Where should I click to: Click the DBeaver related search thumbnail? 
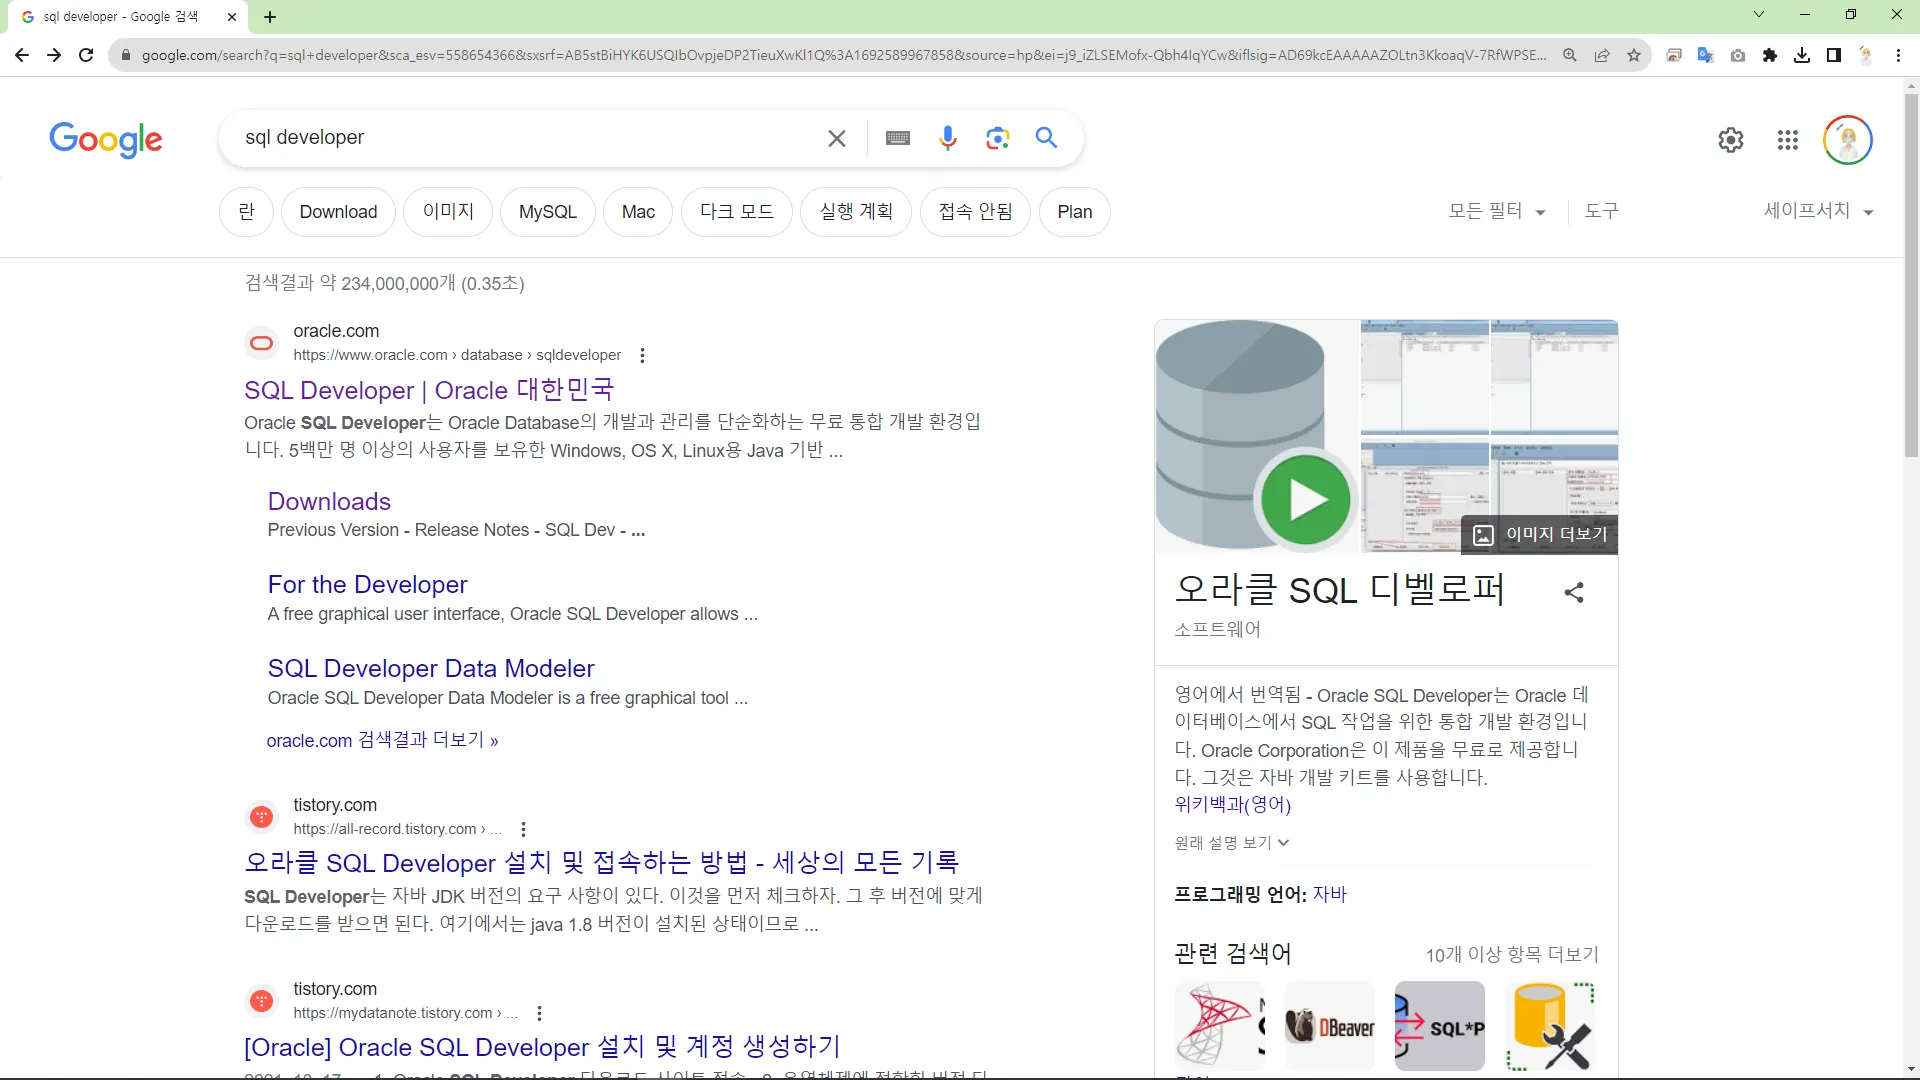tap(1329, 1026)
